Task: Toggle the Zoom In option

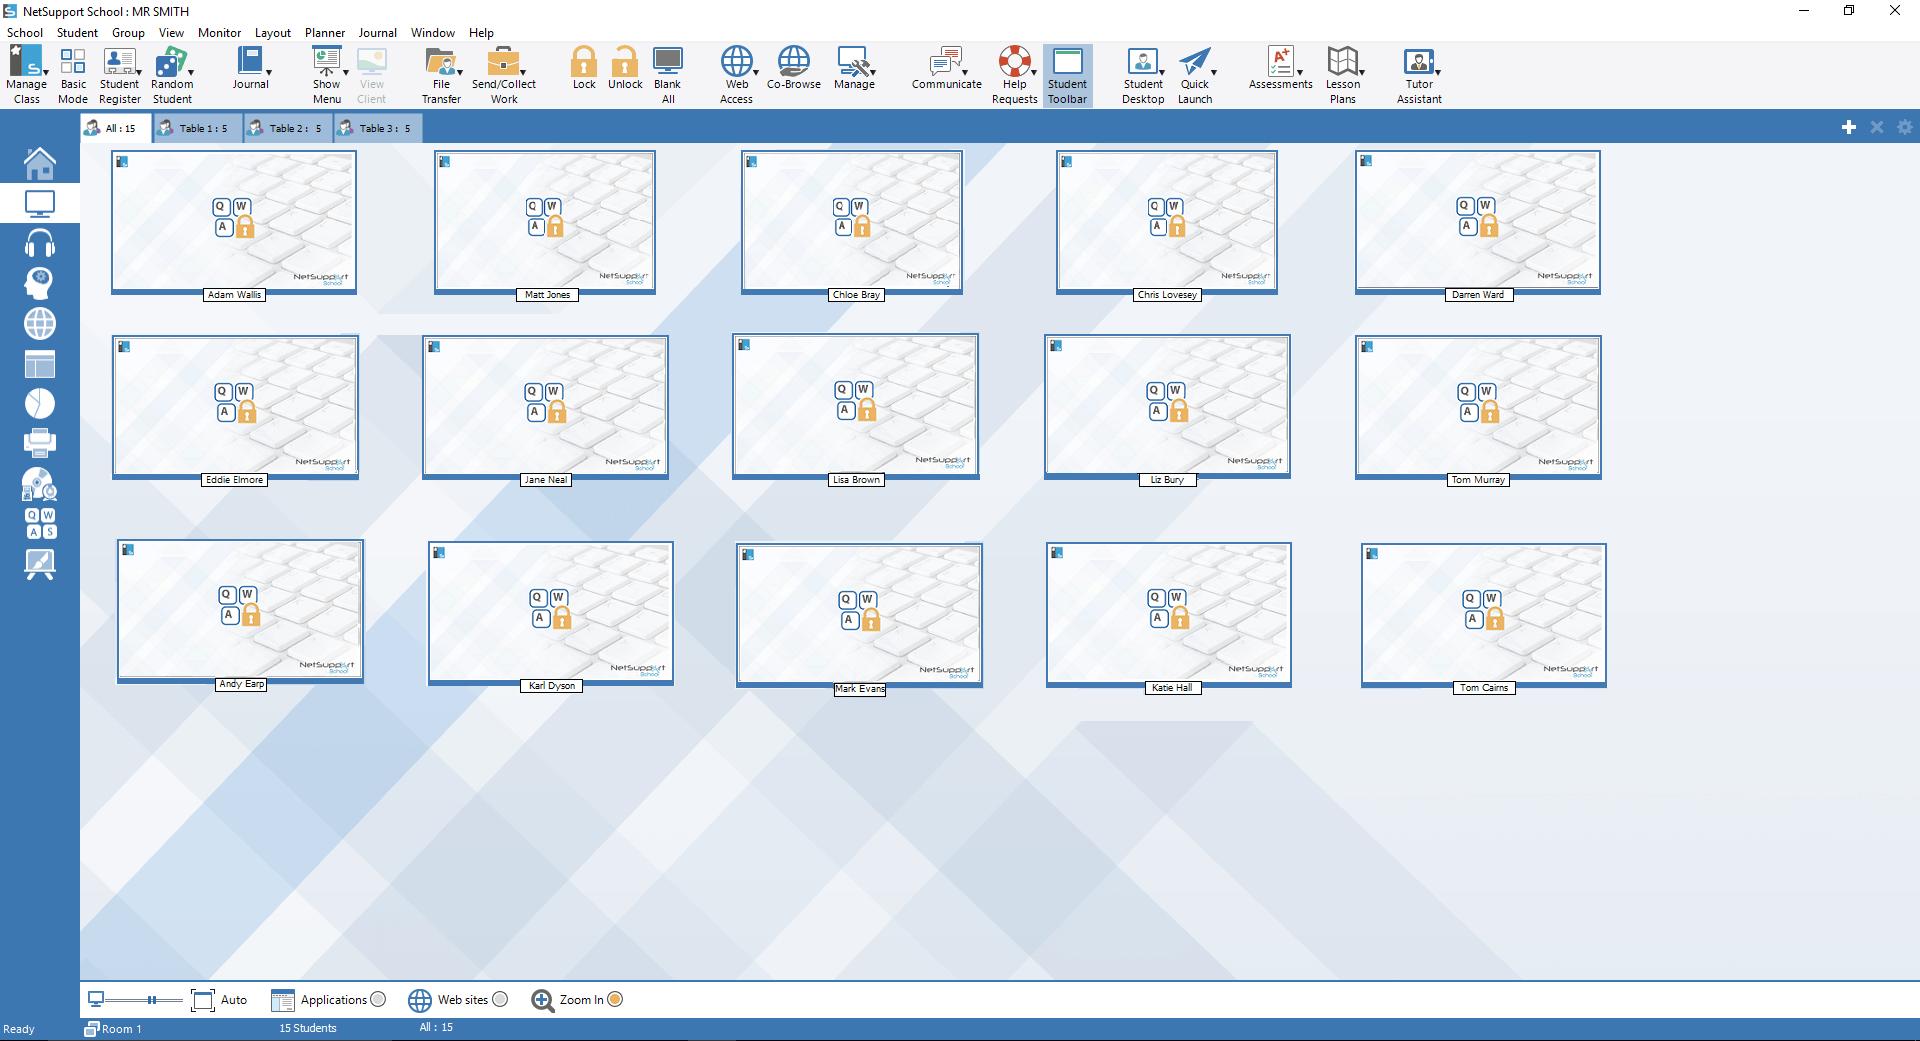Action: 615,999
